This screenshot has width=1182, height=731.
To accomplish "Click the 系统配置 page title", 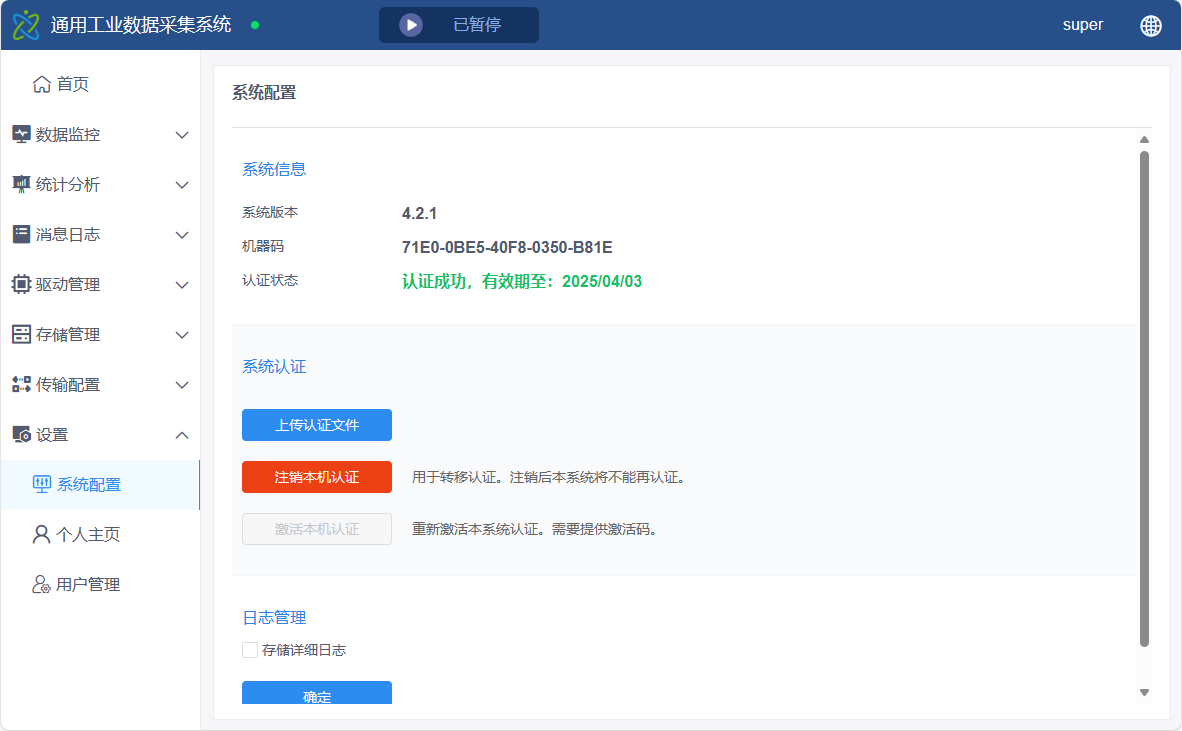I will pyautogui.click(x=264, y=93).
